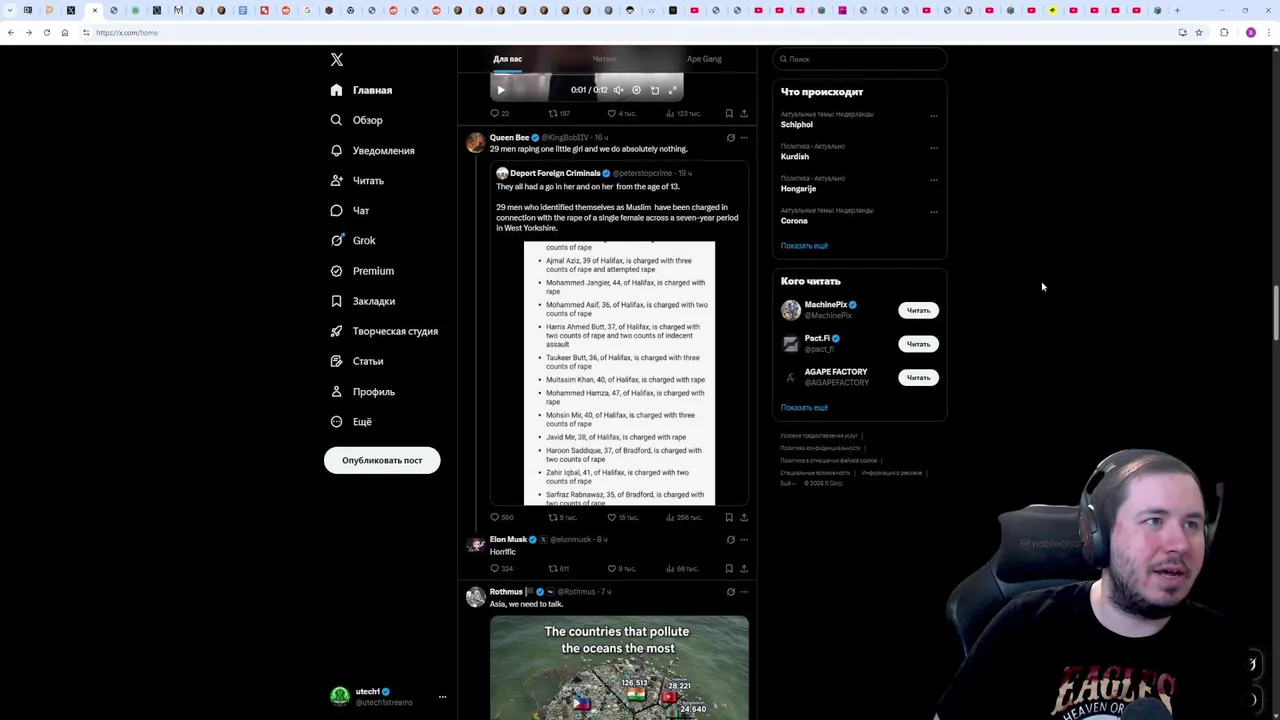This screenshot has width=1280, height=720.
Task: Repost Elon Musk post
Action: coord(558,568)
